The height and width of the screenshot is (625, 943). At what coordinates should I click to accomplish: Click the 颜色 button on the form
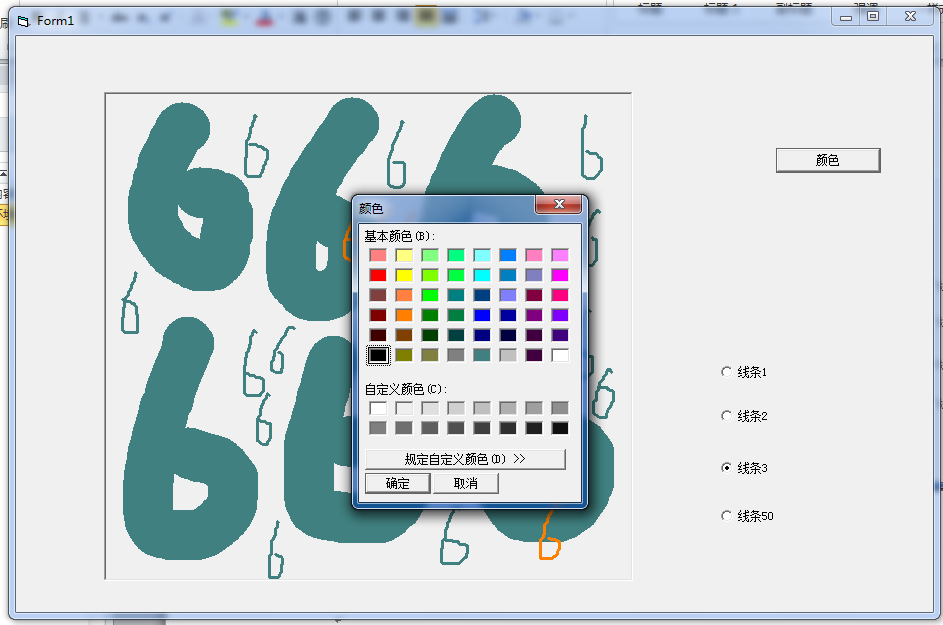coord(828,160)
